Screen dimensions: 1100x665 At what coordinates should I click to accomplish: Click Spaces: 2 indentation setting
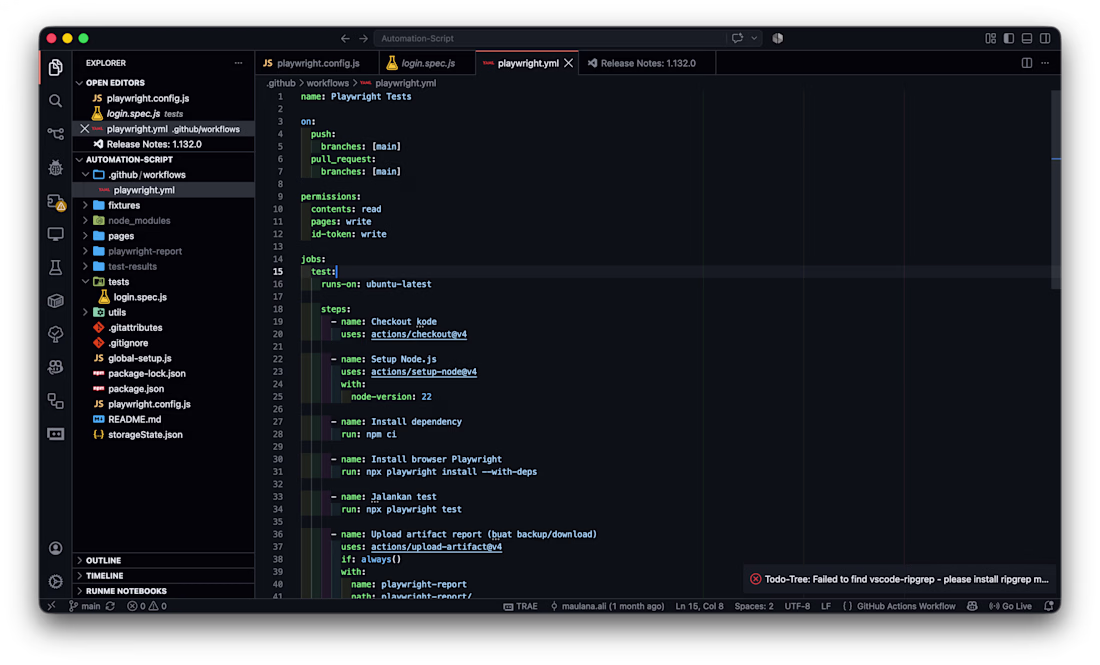coord(754,606)
